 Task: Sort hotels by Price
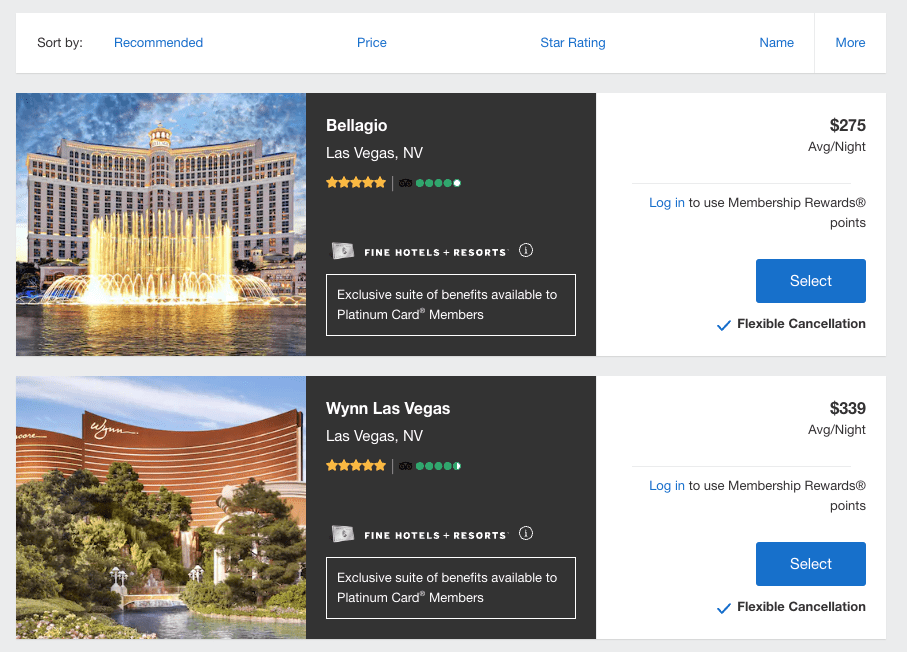point(371,42)
